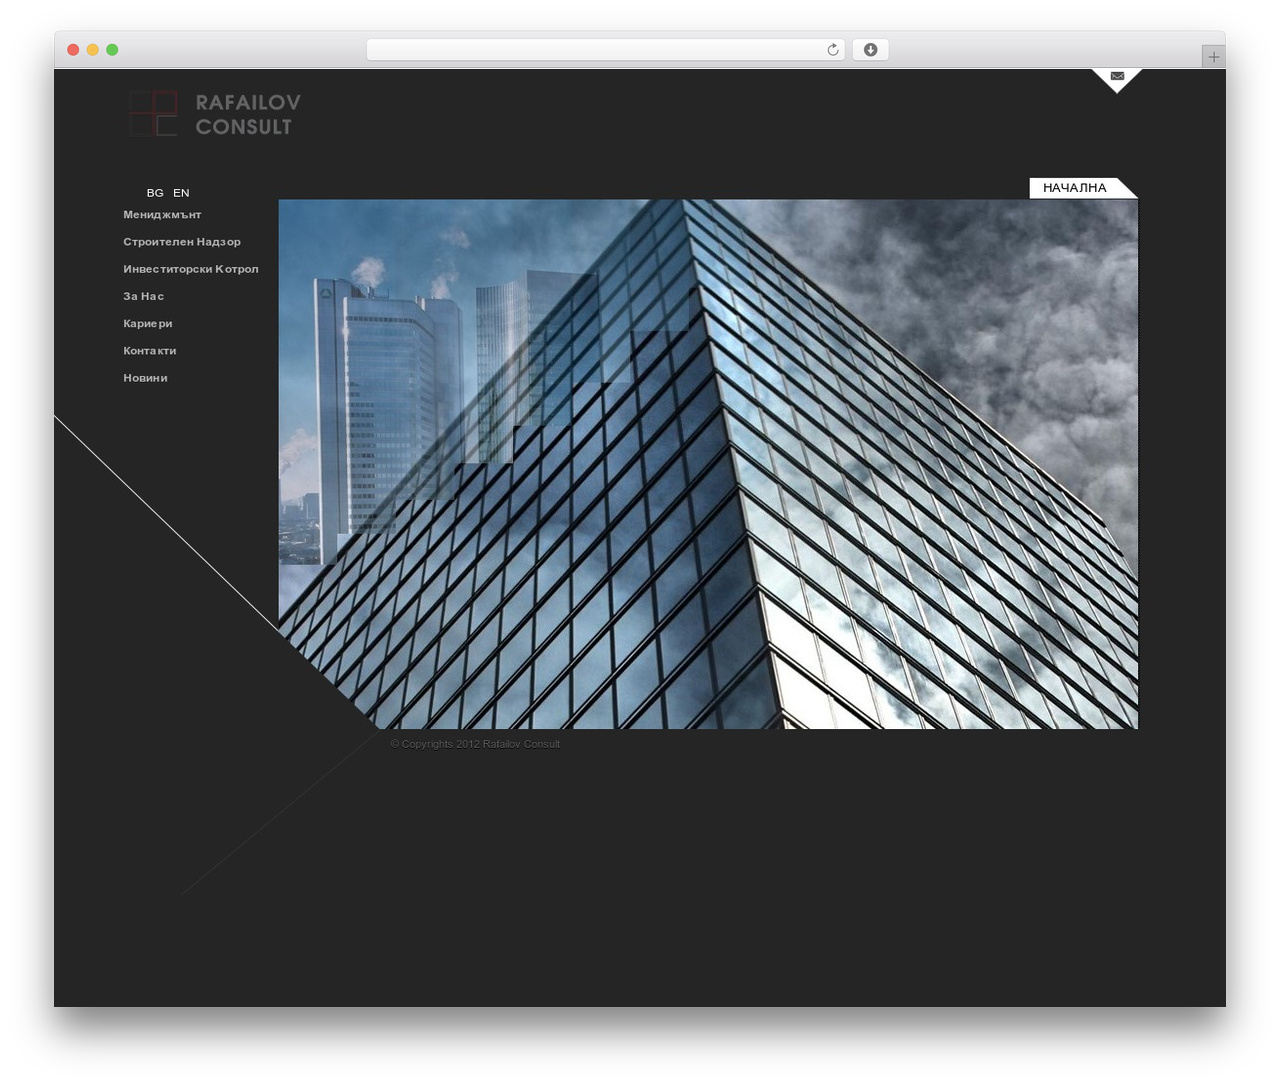The width and height of the screenshot is (1280, 1084).
Task: Close the browser window with red button
Action: point(73,50)
